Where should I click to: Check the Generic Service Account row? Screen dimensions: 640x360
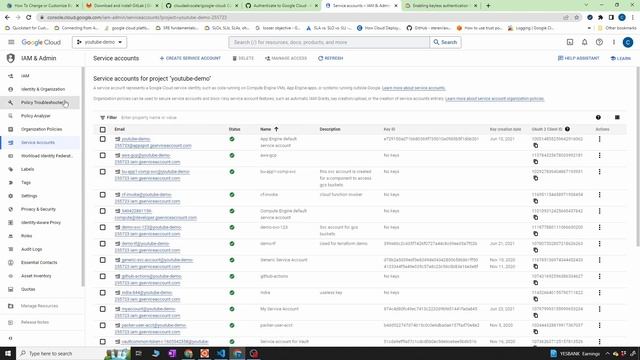pos(102,260)
